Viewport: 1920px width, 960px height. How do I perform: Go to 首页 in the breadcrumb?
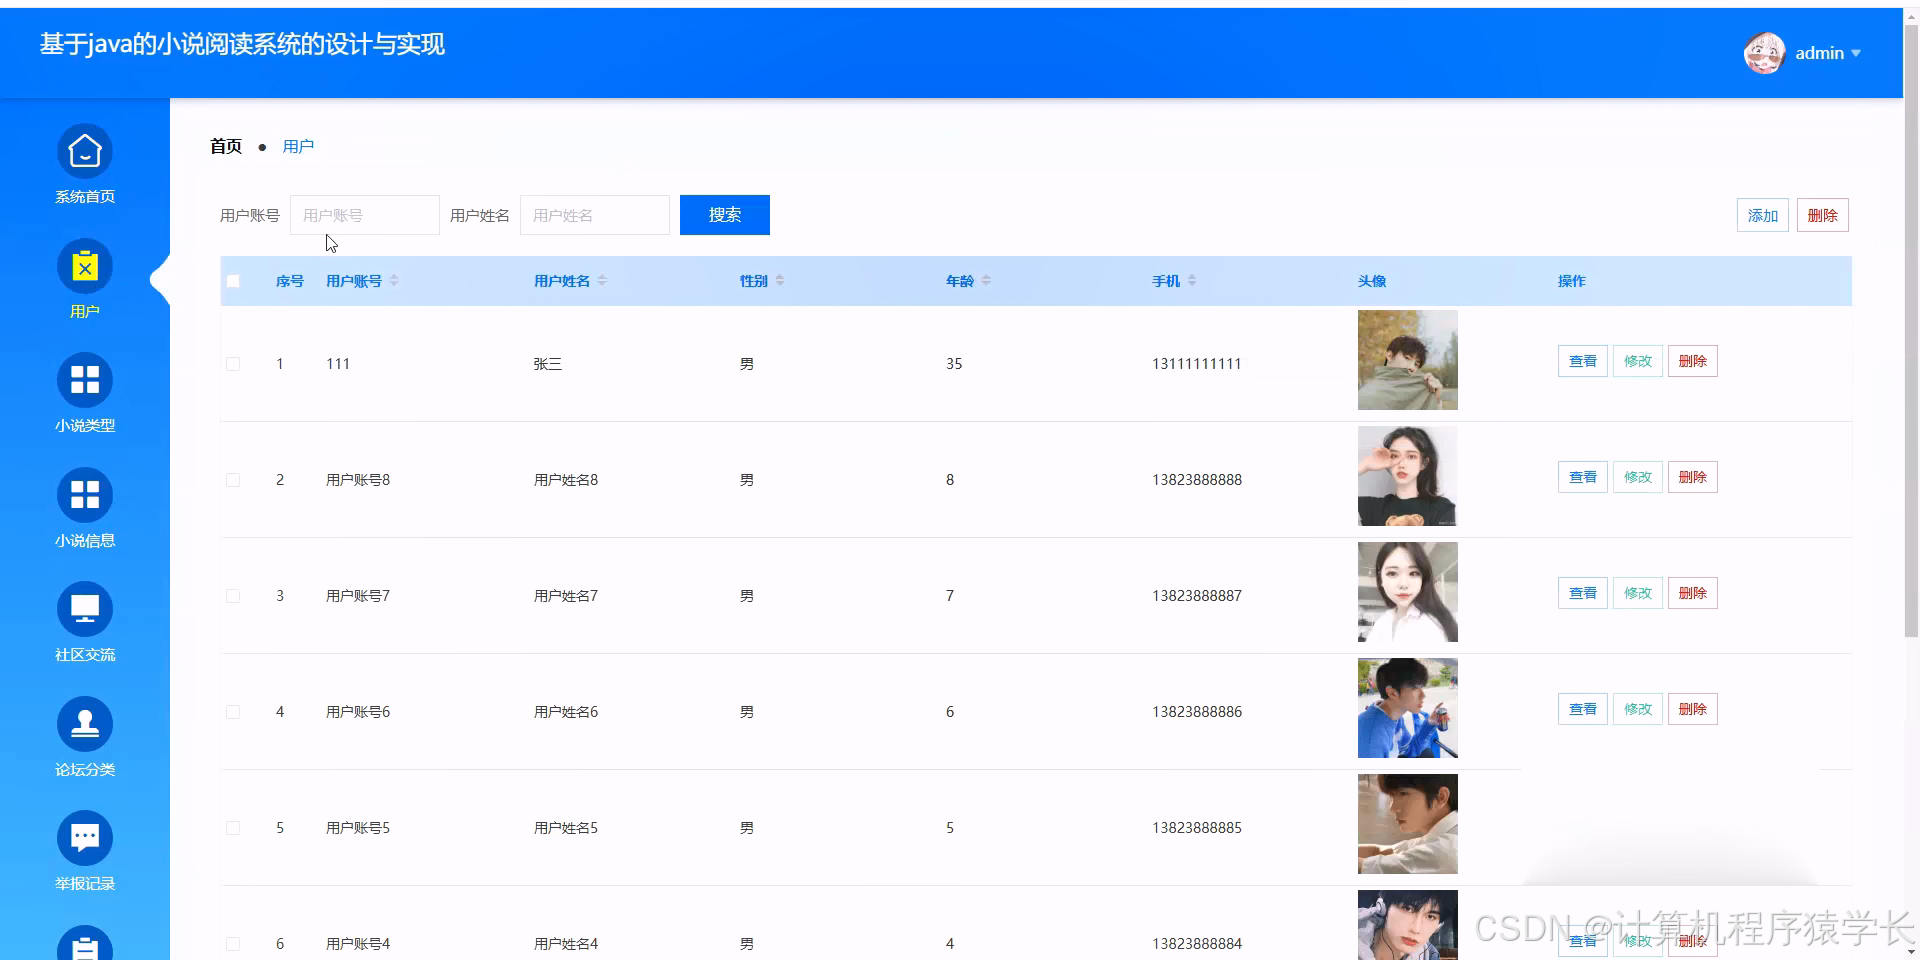226,146
